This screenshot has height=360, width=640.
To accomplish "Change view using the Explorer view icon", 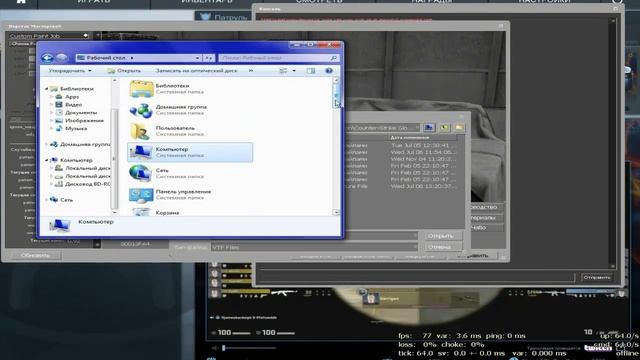I will click(x=283, y=71).
